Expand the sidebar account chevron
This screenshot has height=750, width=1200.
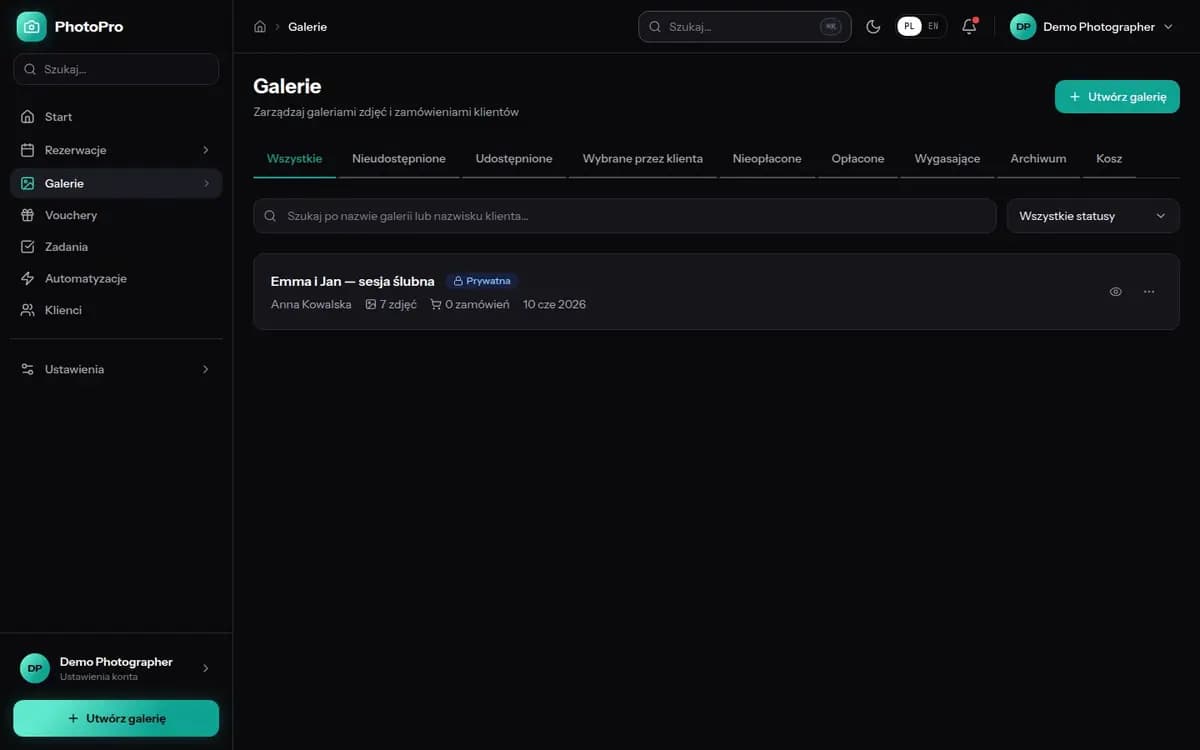(x=206, y=668)
